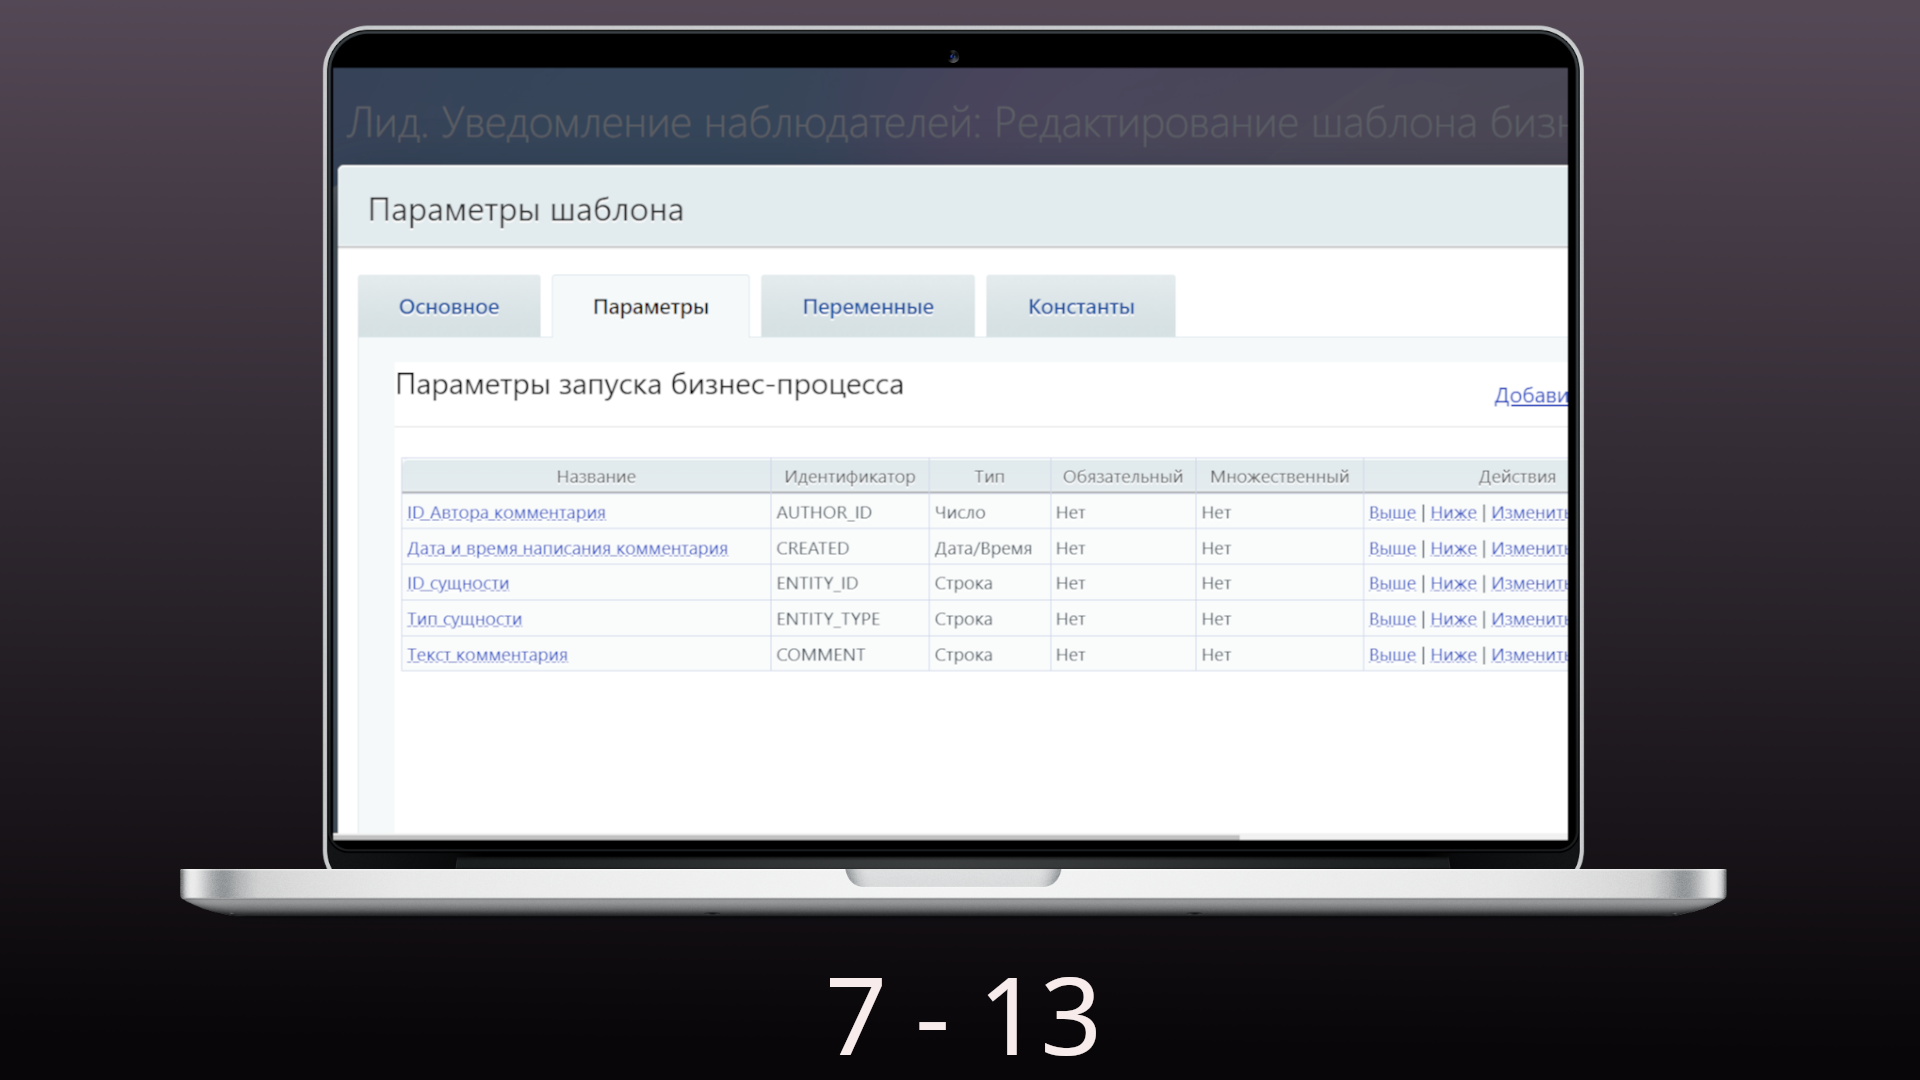Click the Название column header

596,477
